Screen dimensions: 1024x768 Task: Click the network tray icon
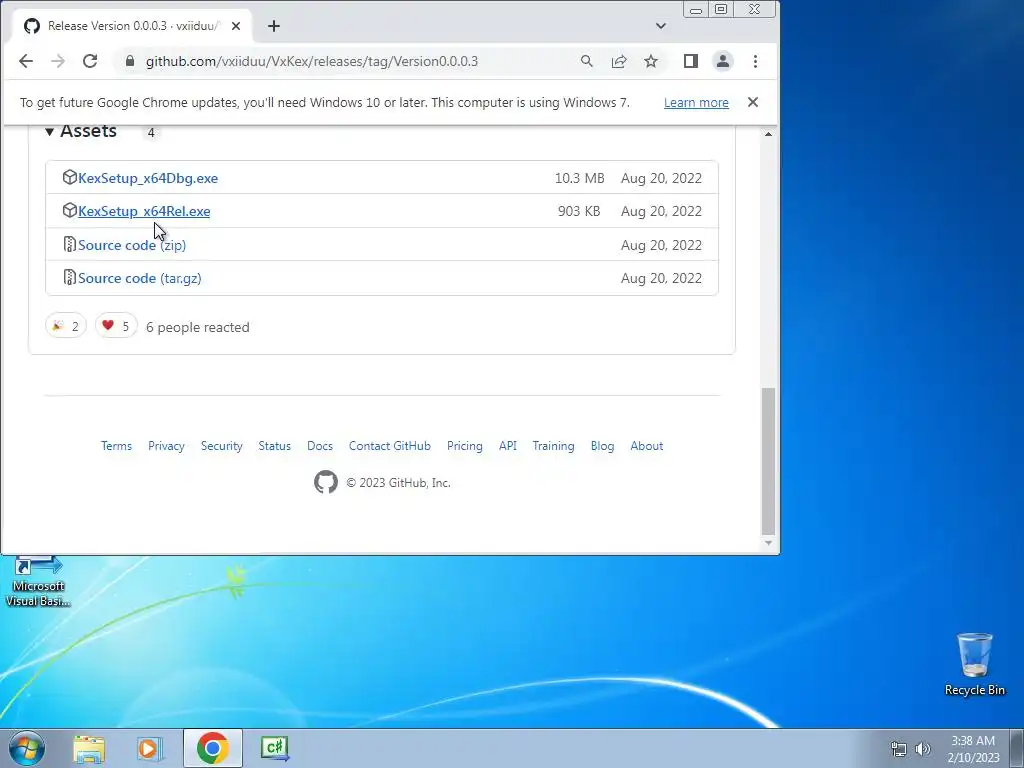pos(899,750)
